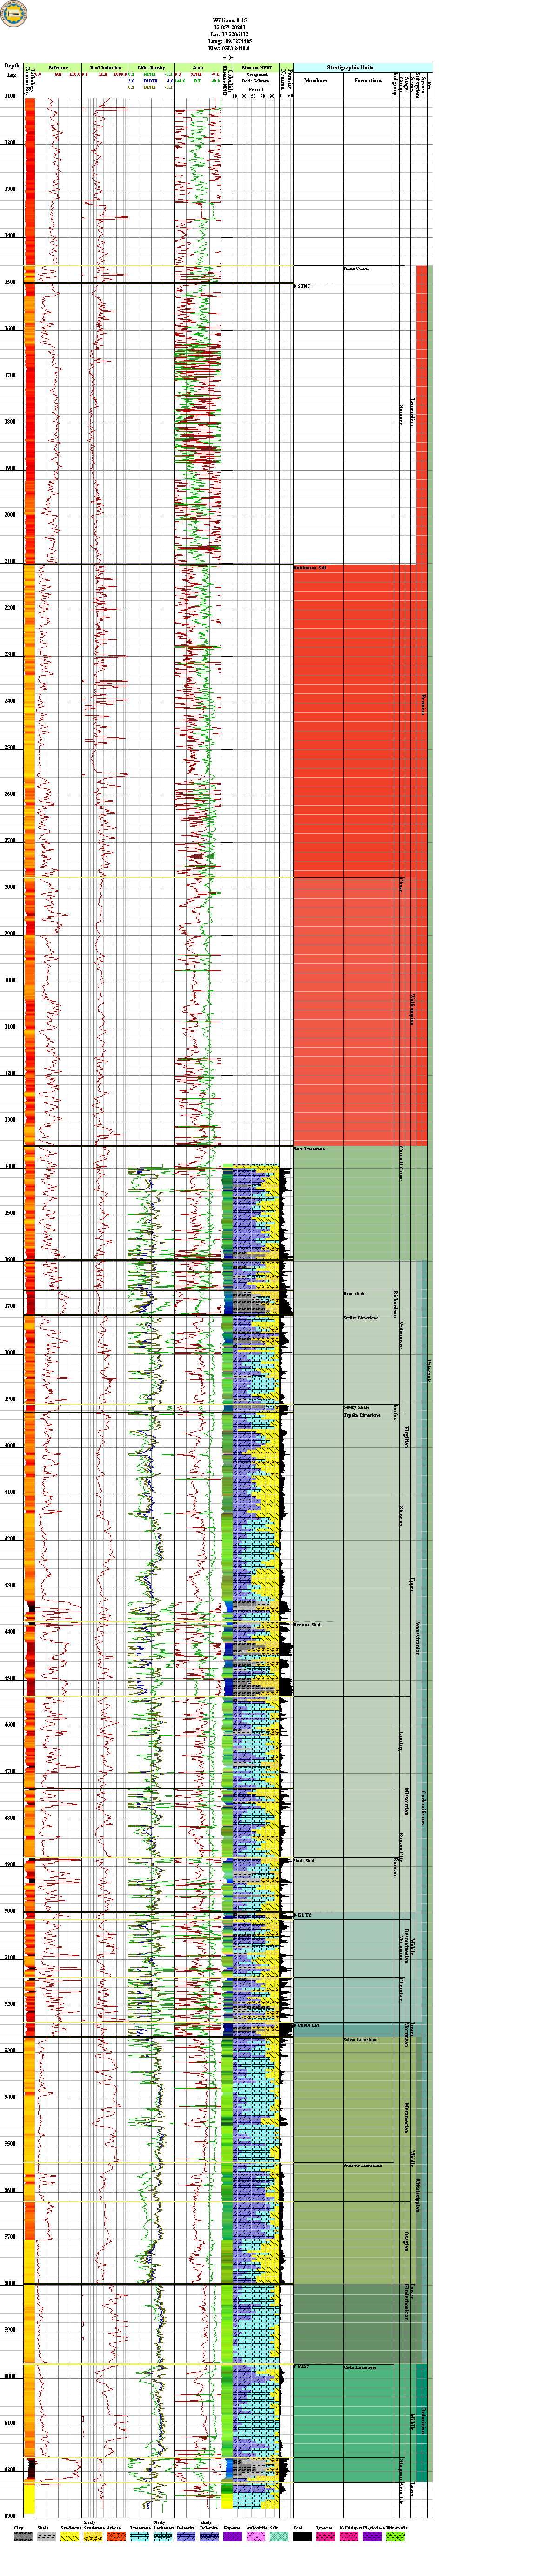Screen dimensions: 549x2576
Task: Click the Viola Limestone formation label
Action: 360,2367
